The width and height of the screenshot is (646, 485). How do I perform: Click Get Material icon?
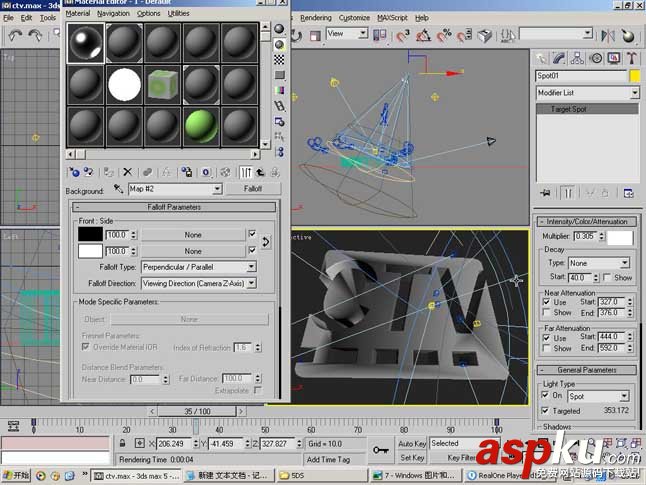tap(75, 172)
